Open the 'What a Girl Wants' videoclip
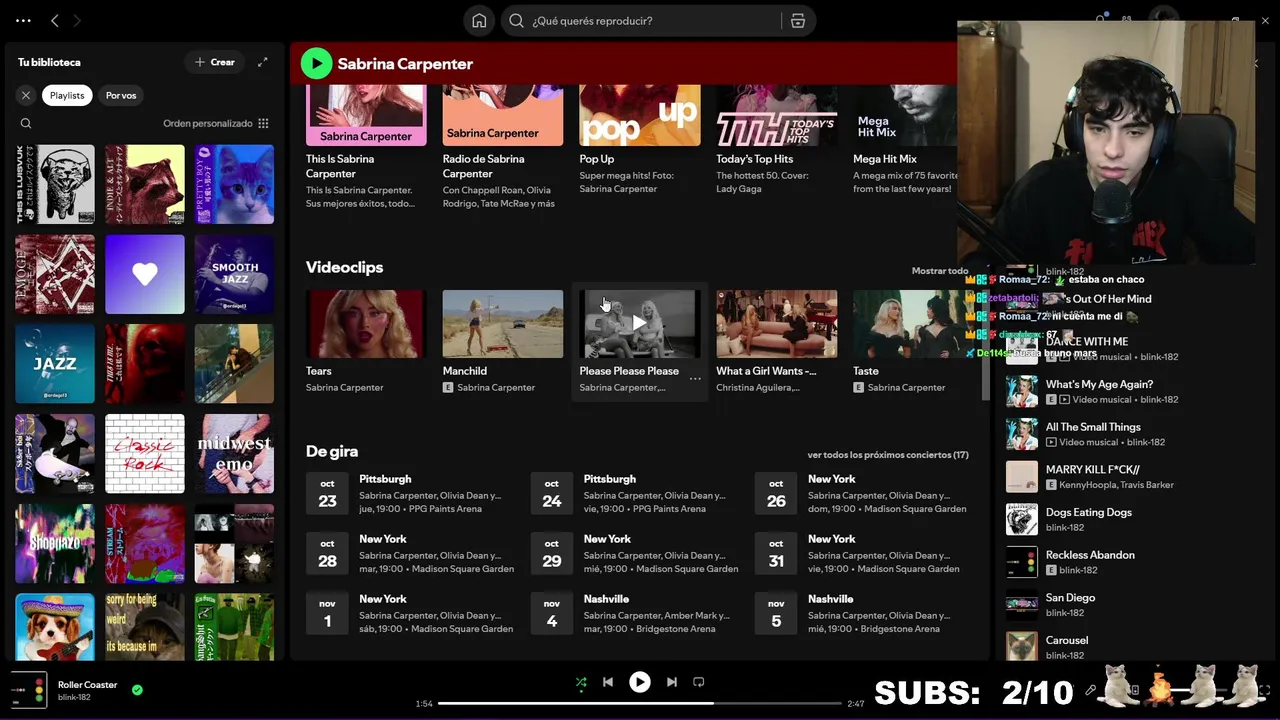 (x=776, y=341)
